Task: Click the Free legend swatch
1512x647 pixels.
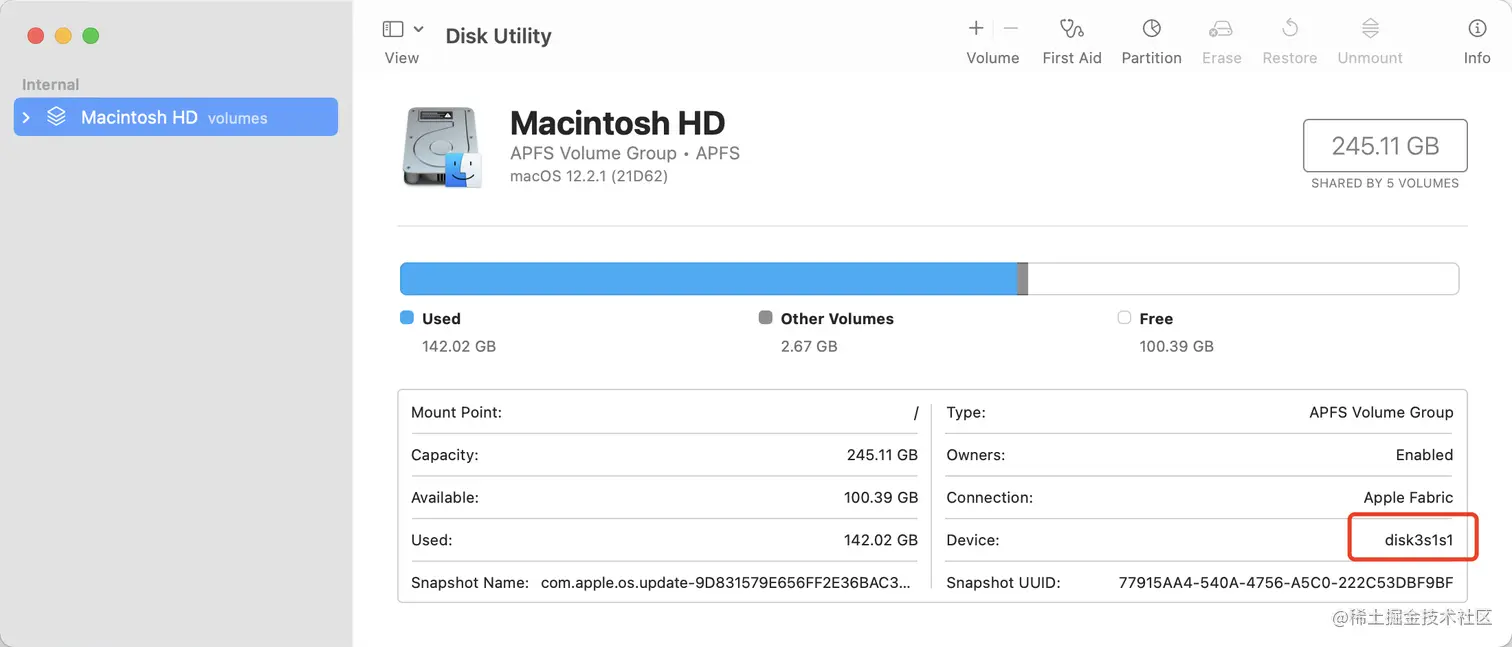Action: tap(1123, 318)
